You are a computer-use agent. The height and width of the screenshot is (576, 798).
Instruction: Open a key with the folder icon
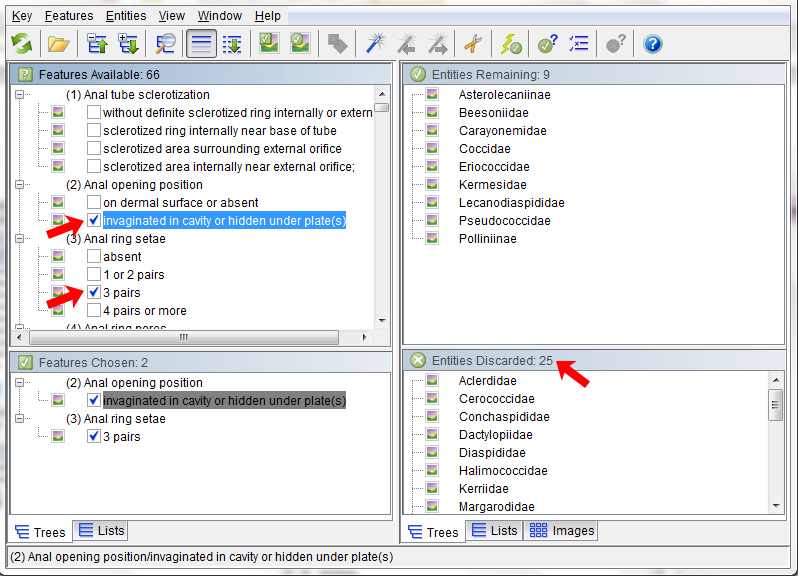tap(59, 44)
